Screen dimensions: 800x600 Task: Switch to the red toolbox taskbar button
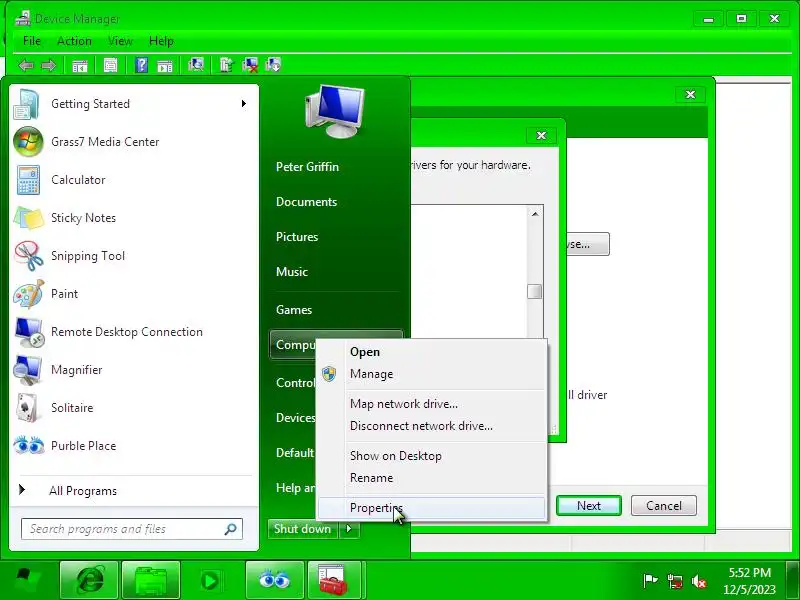point(334,581)
